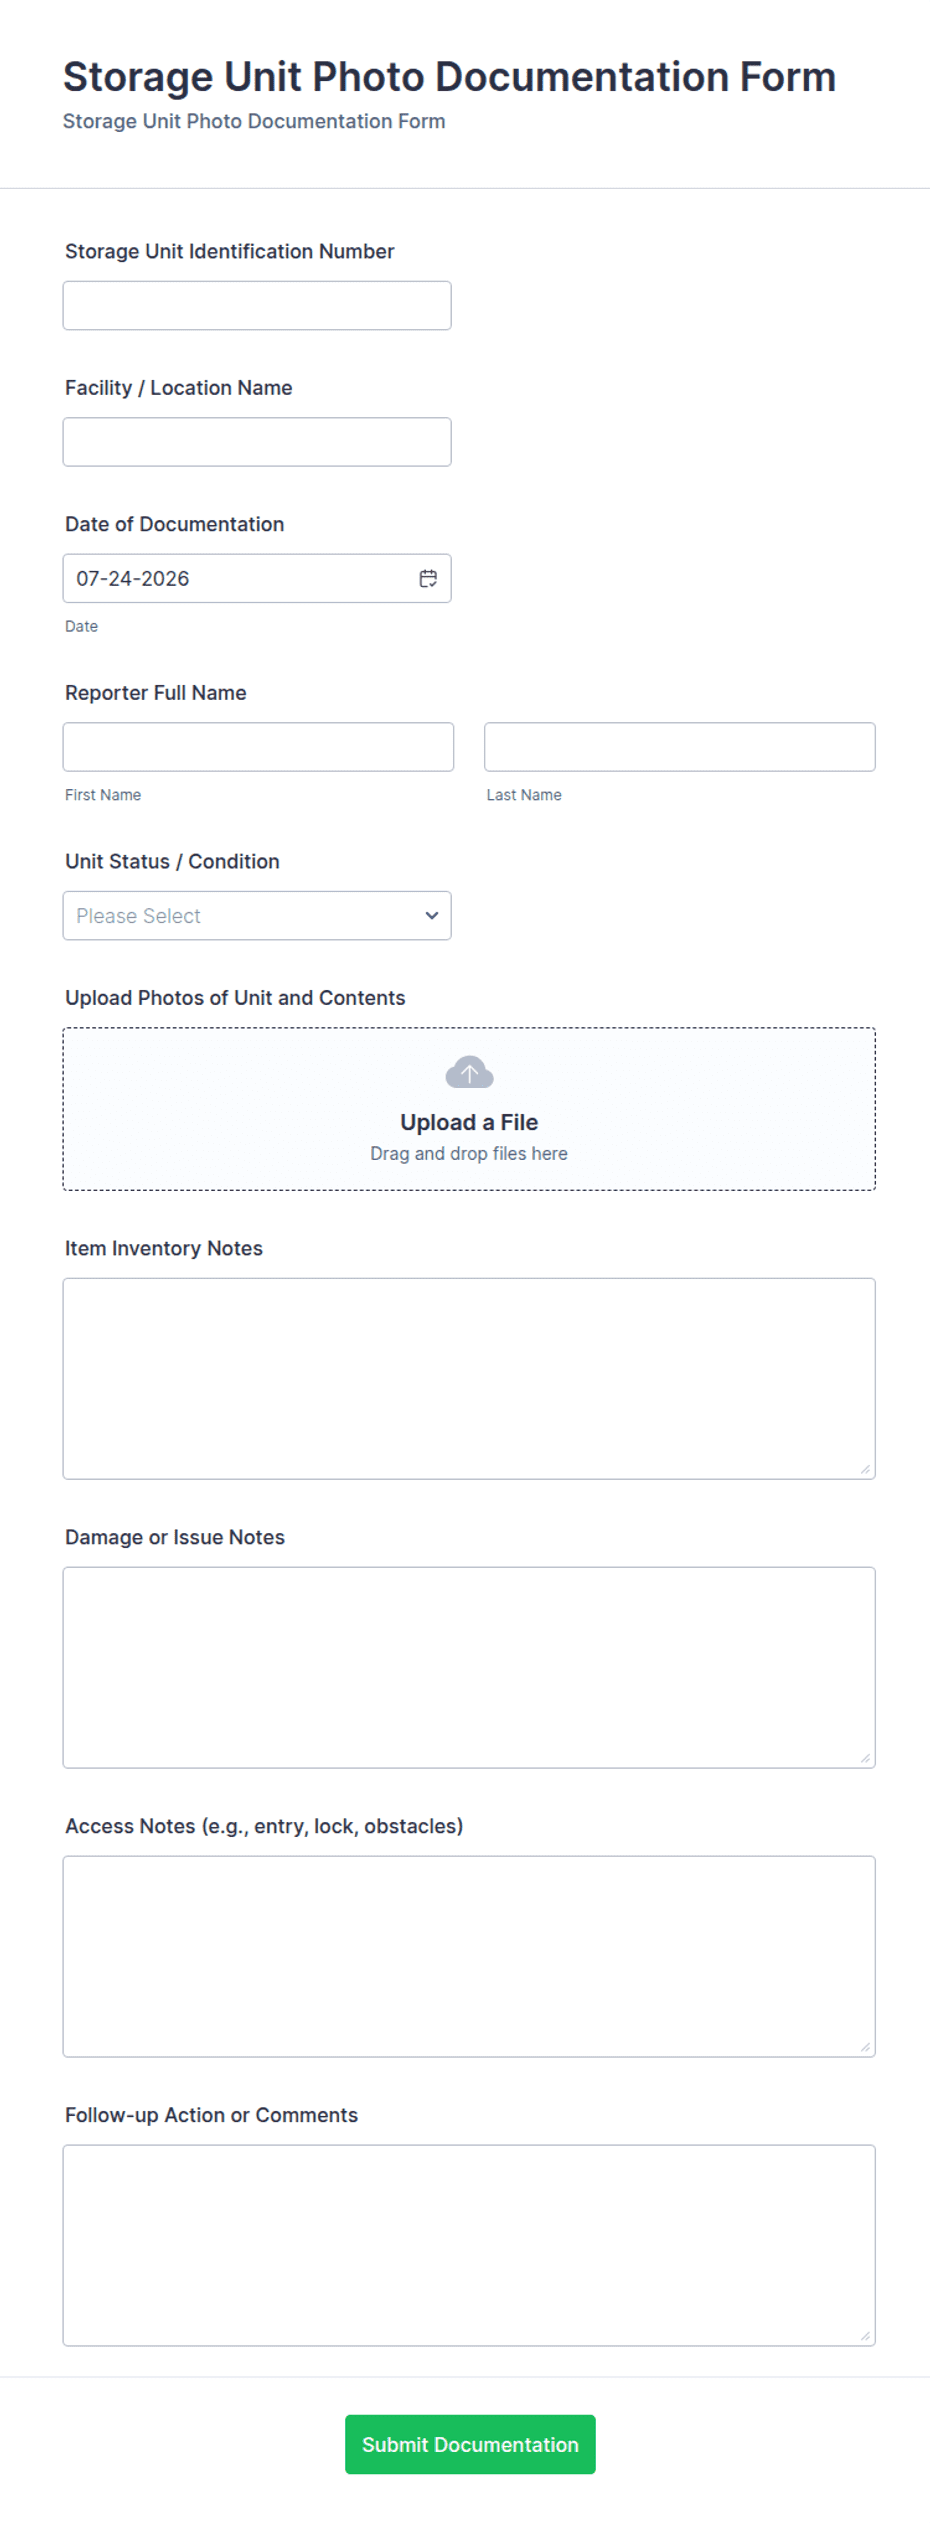The image size is (930, 2523).
Task: Focus the Item Inventory Notes textarea
Action: pyautogui.click(x=469, y=1377)
